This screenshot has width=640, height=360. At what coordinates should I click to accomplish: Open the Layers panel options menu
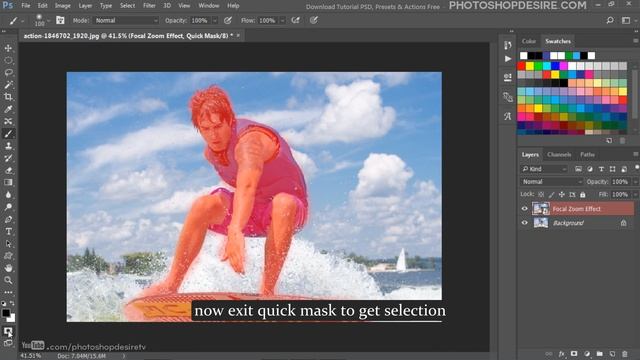tap(636, 154)
